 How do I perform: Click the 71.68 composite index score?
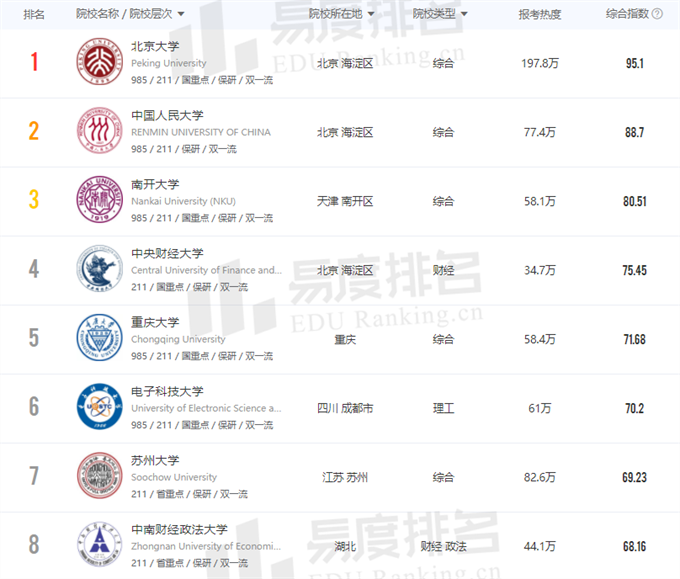[635, 339]
